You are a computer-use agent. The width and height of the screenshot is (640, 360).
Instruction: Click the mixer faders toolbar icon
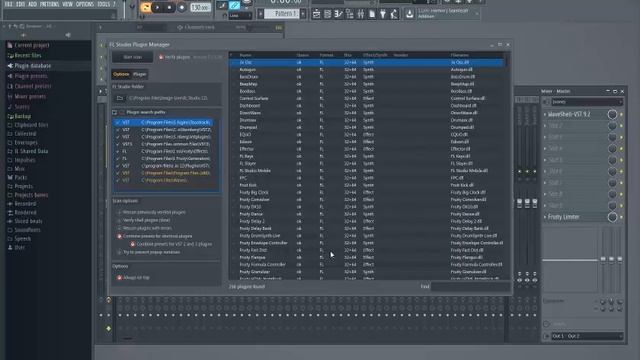pyautogui.click(x=361, y=14)
